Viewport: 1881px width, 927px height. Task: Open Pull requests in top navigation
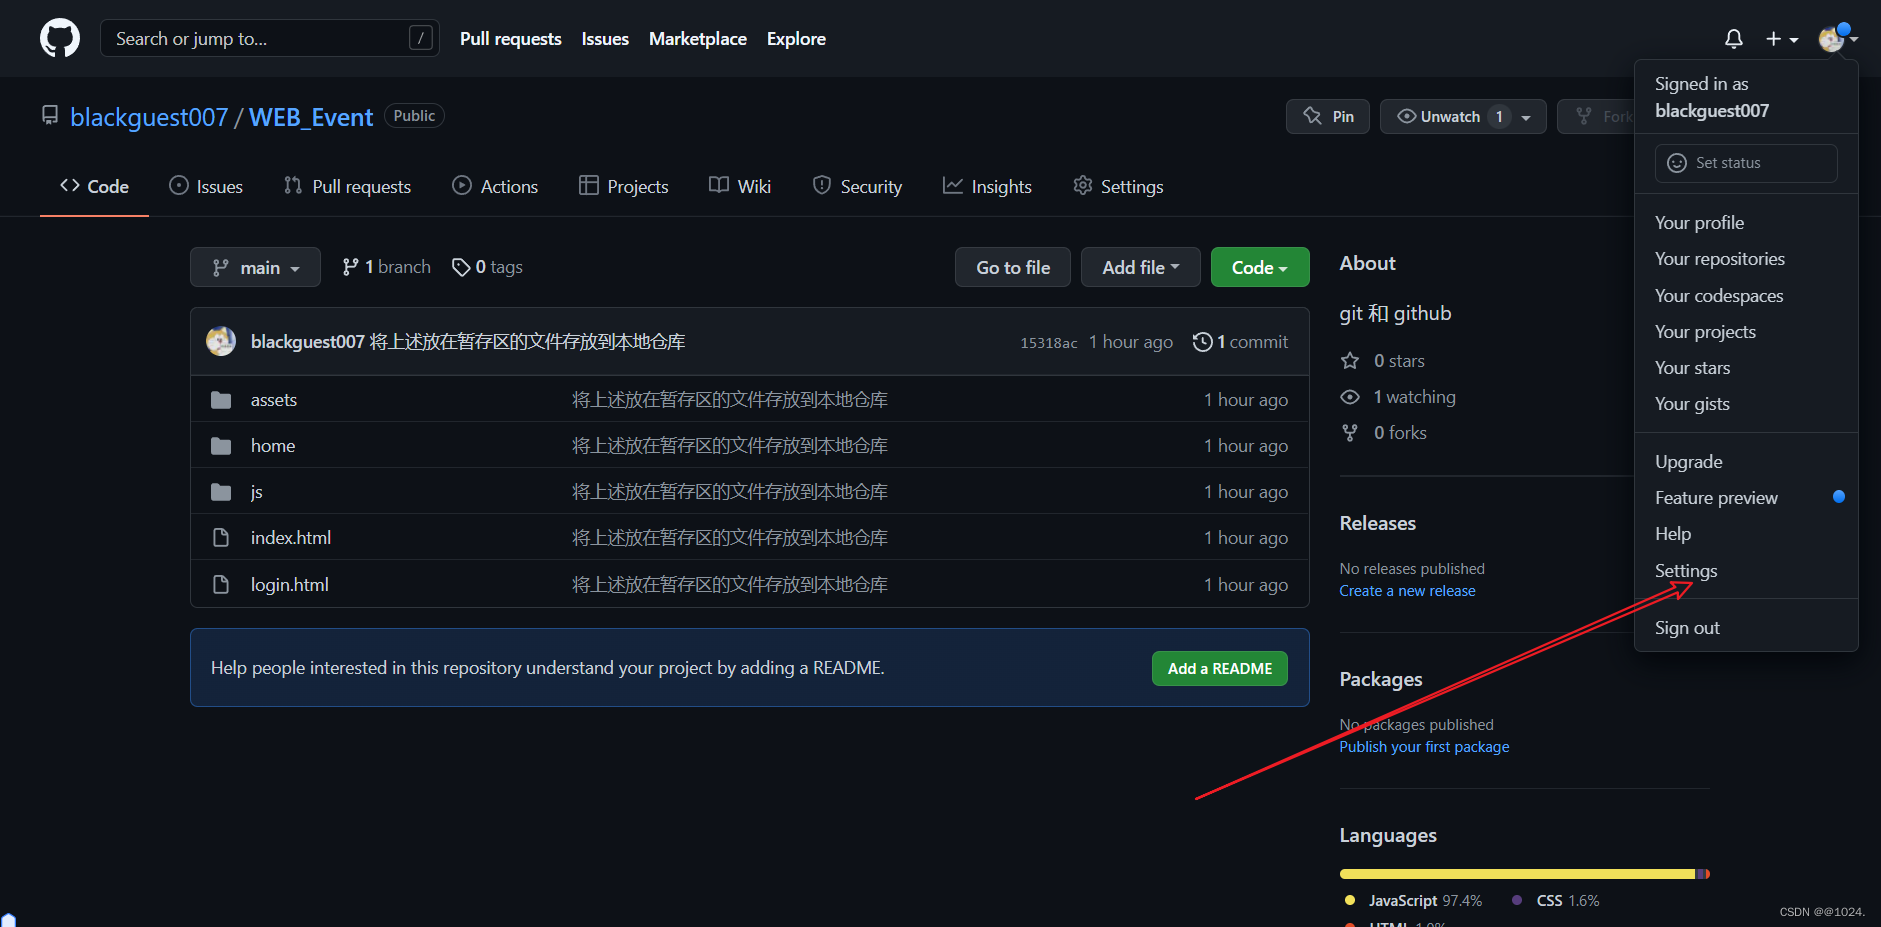pos(511,39)
